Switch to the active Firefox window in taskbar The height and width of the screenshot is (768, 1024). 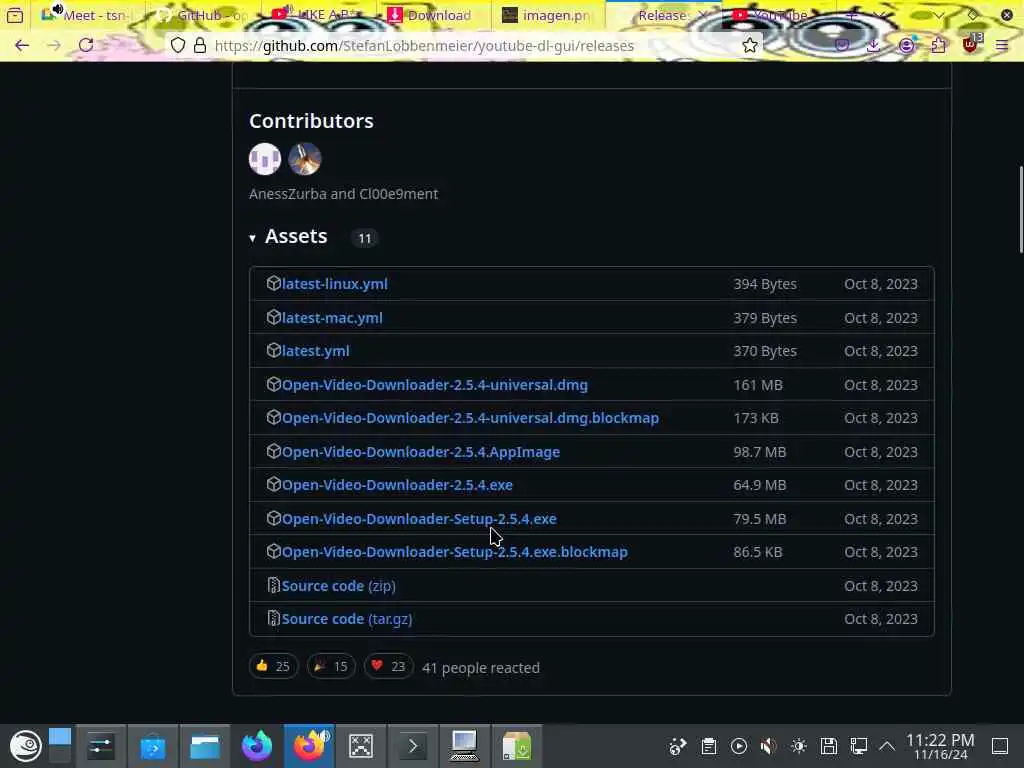click(x=309, y=746)
